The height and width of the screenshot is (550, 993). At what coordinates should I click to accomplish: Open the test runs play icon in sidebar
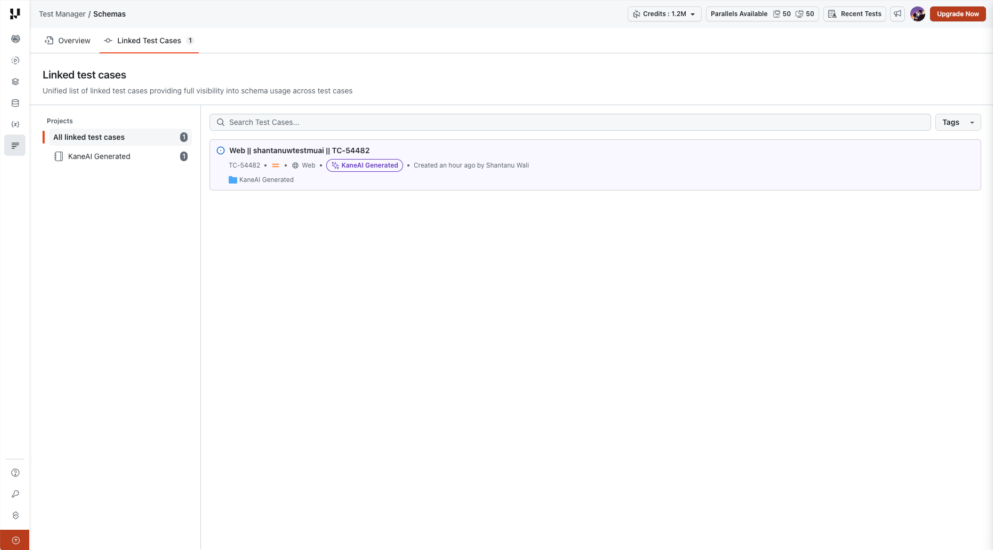click(15, 60)
